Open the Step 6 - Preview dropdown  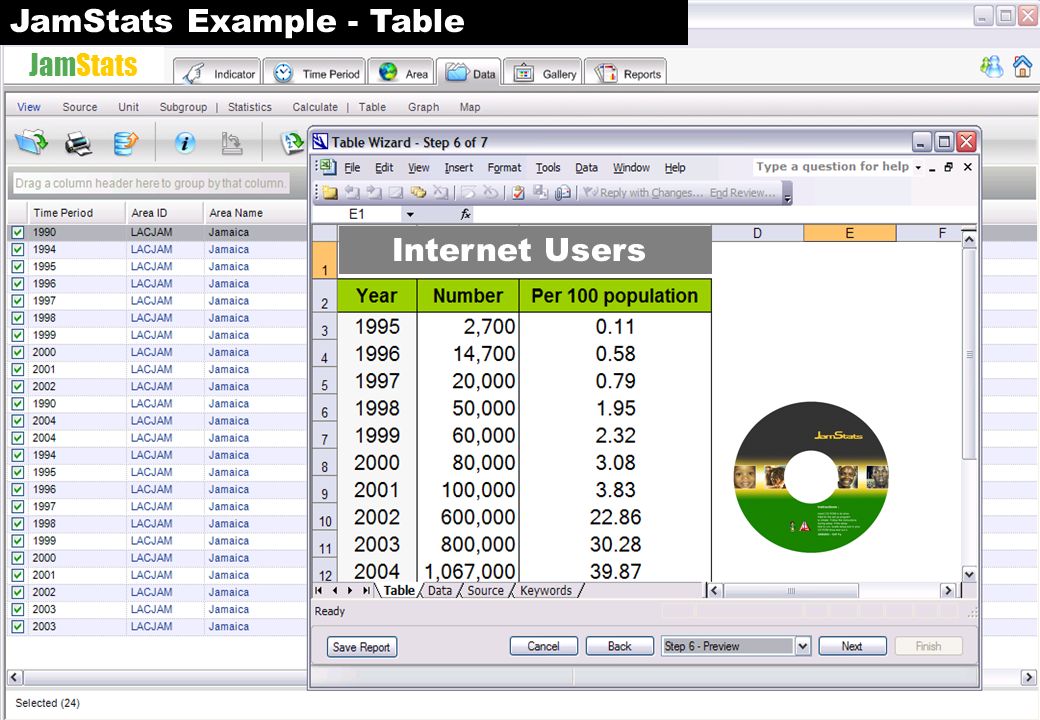(803, 646)
